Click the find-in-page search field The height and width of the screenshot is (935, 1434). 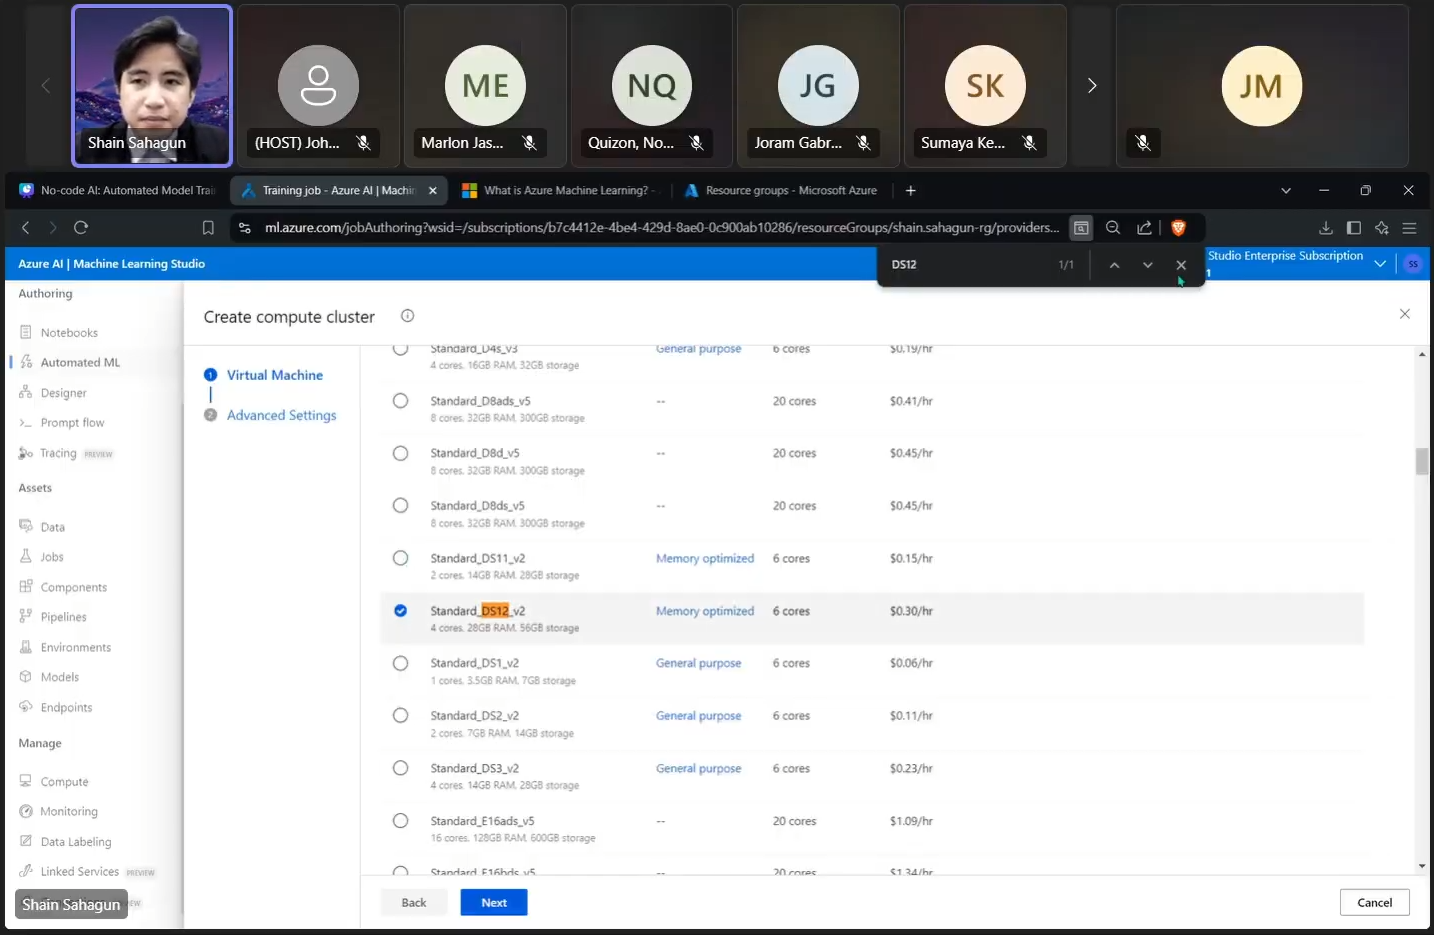point(968,265)
